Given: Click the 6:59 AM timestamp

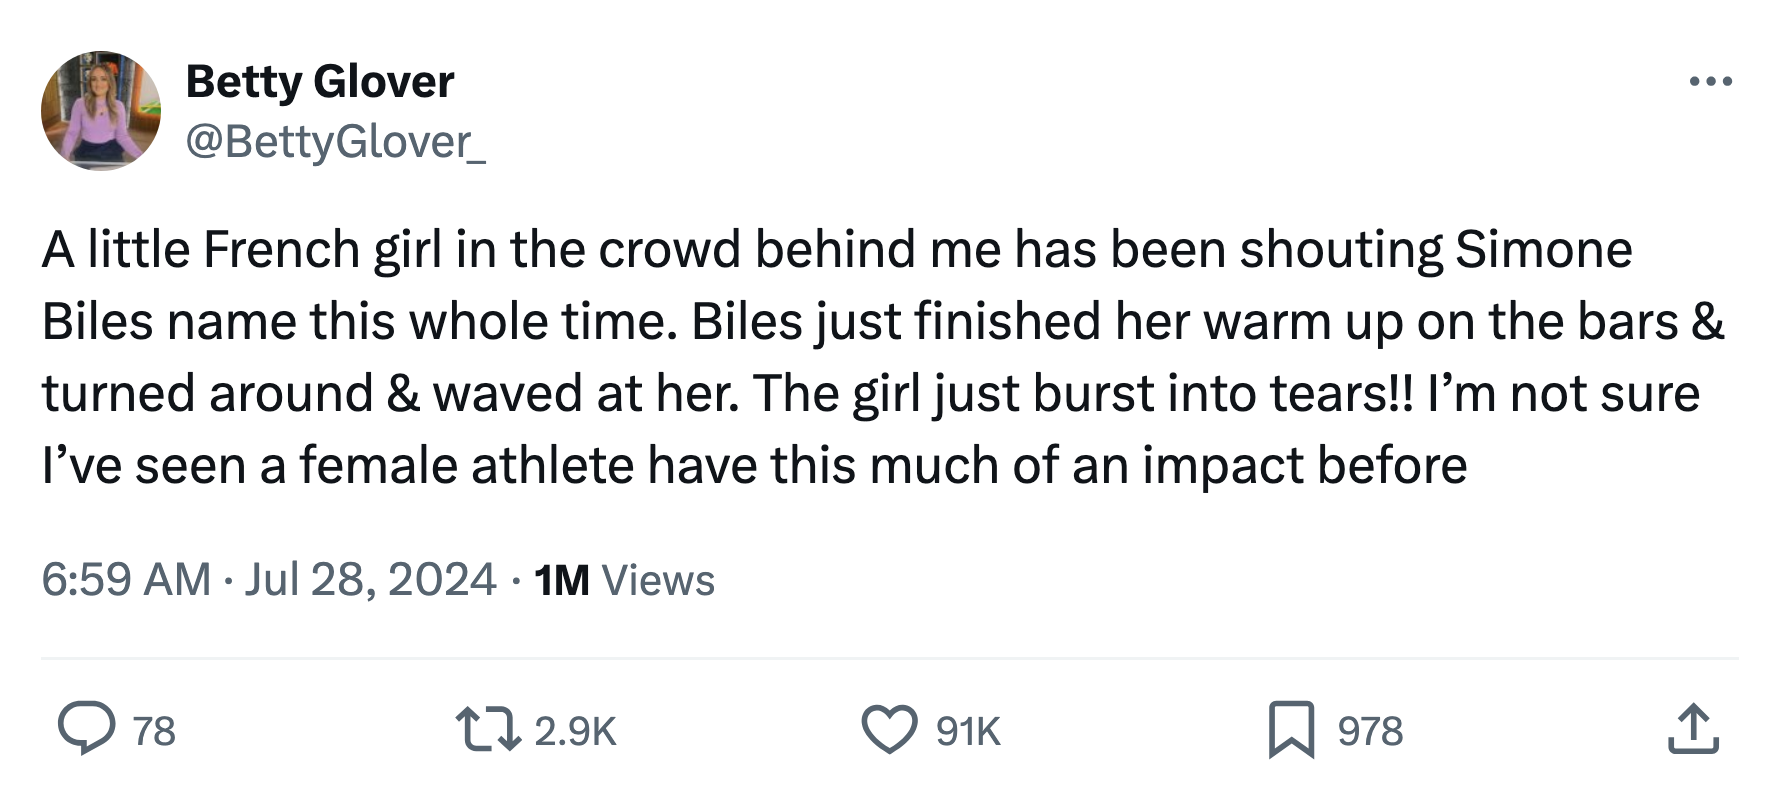Looking at the screenshot, I should click(x=126, y=580).
